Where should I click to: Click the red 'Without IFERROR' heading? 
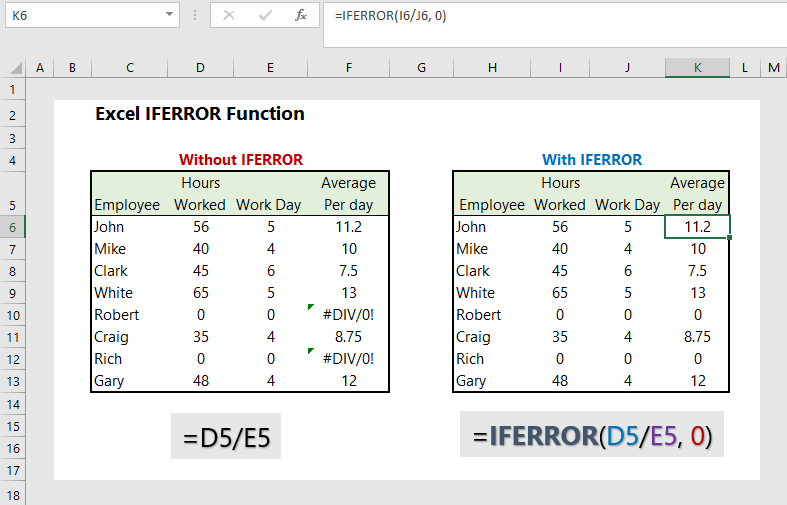tap(241, 160)
